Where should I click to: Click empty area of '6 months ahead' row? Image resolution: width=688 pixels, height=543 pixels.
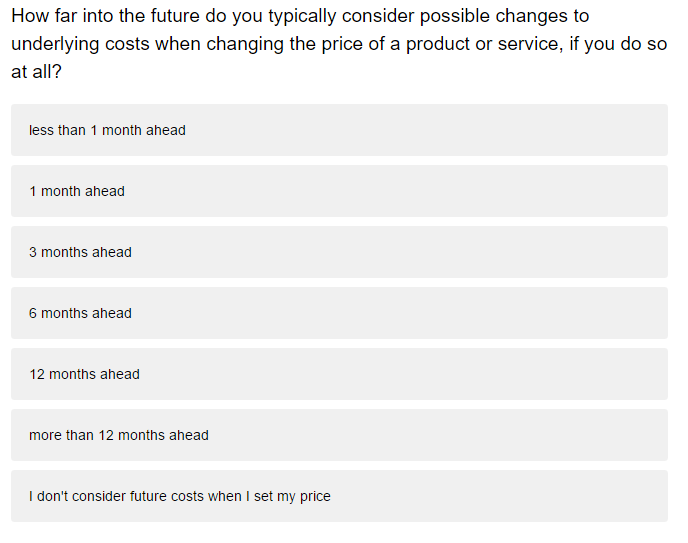[x=395, y=313]
